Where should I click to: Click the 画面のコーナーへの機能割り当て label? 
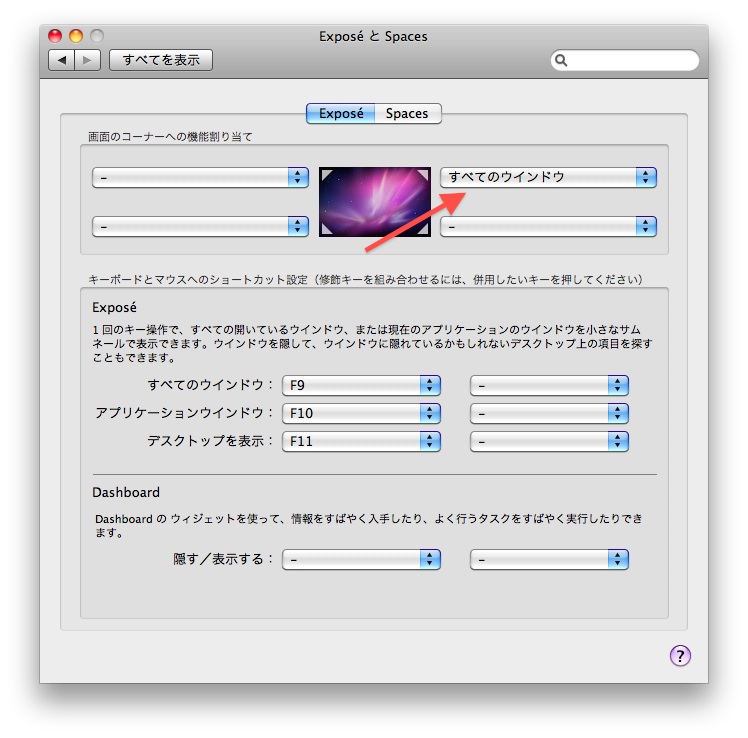[170, 137]
